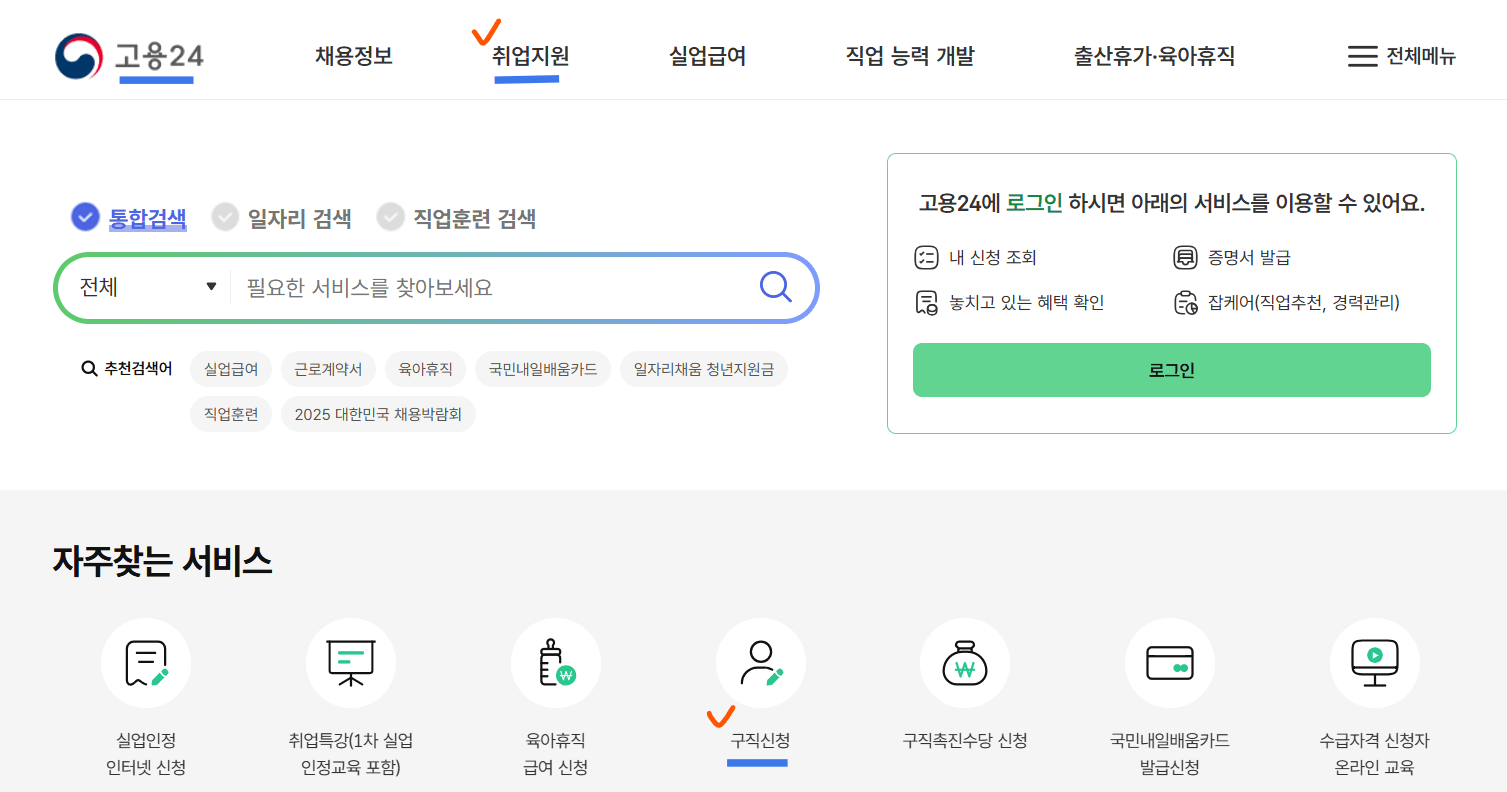The width and height of the screenshot is (1507, 792).
Task: Open 취업특강(1차 실업 인정교육 포함) service icon
Action: pyautogui.click(x=350, y=662)
